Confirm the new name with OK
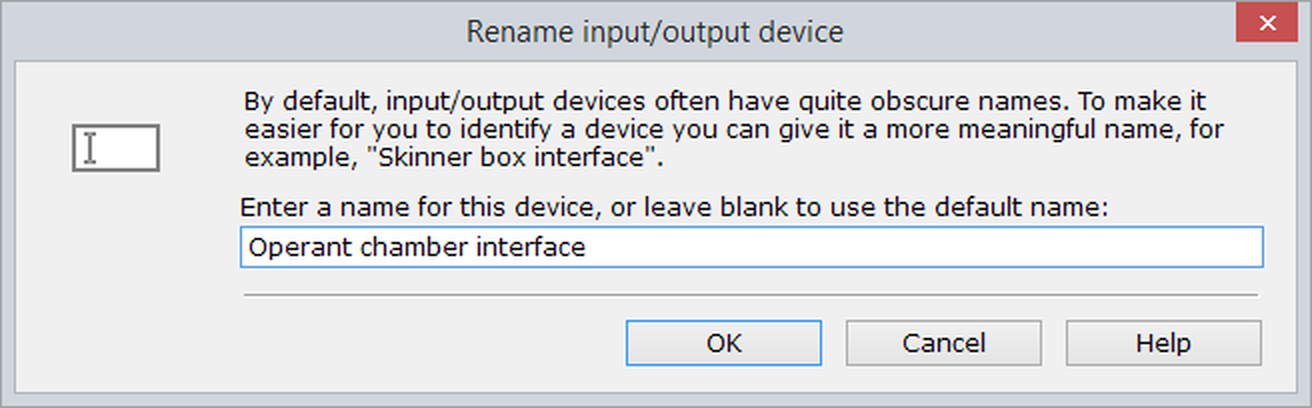Screen dimensions: 1312x408 (x=724, y=343)
